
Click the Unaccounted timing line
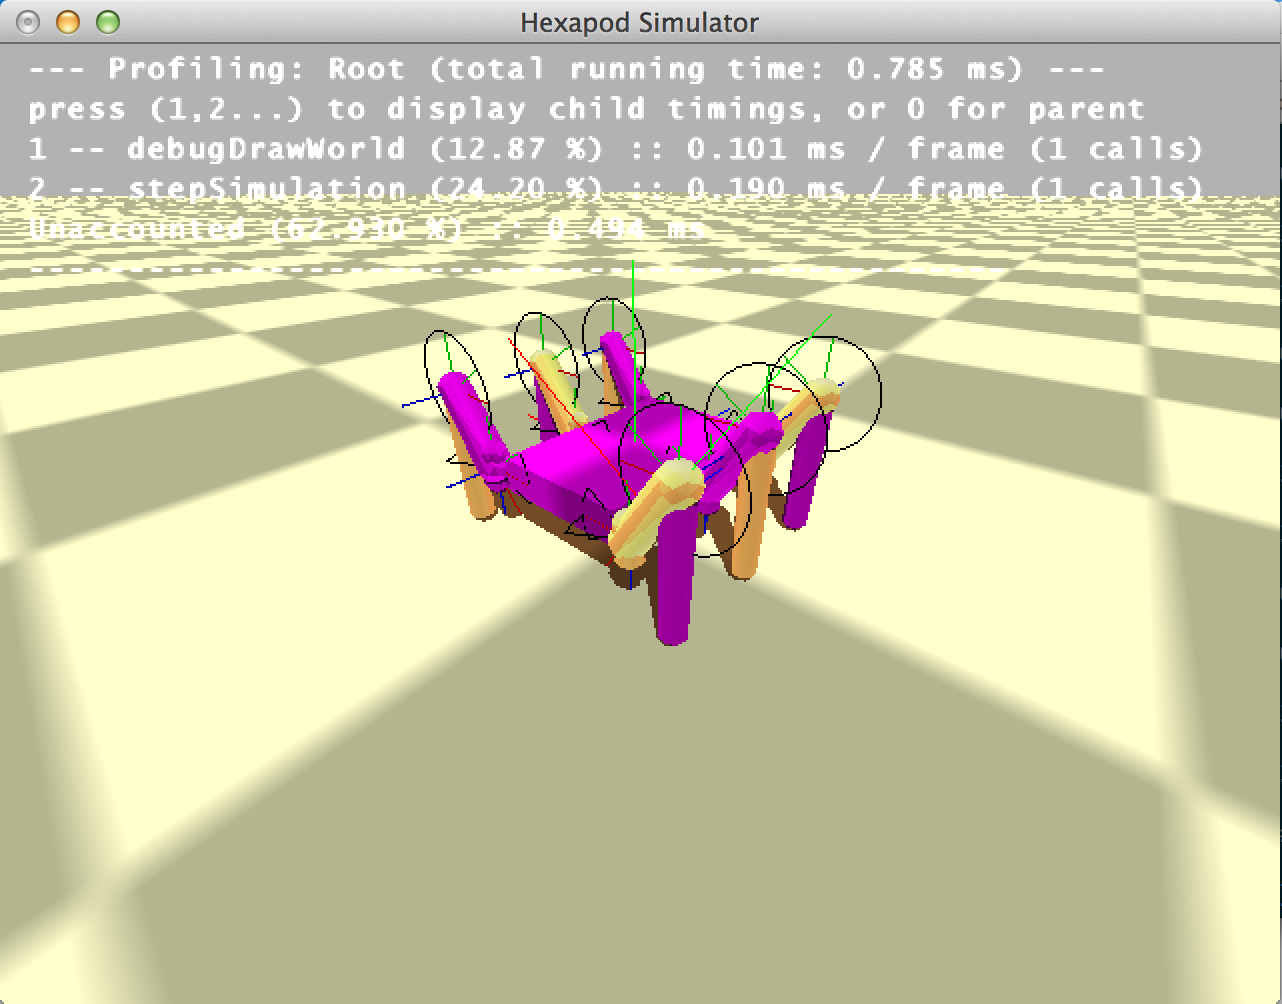(x=366, y=229)
